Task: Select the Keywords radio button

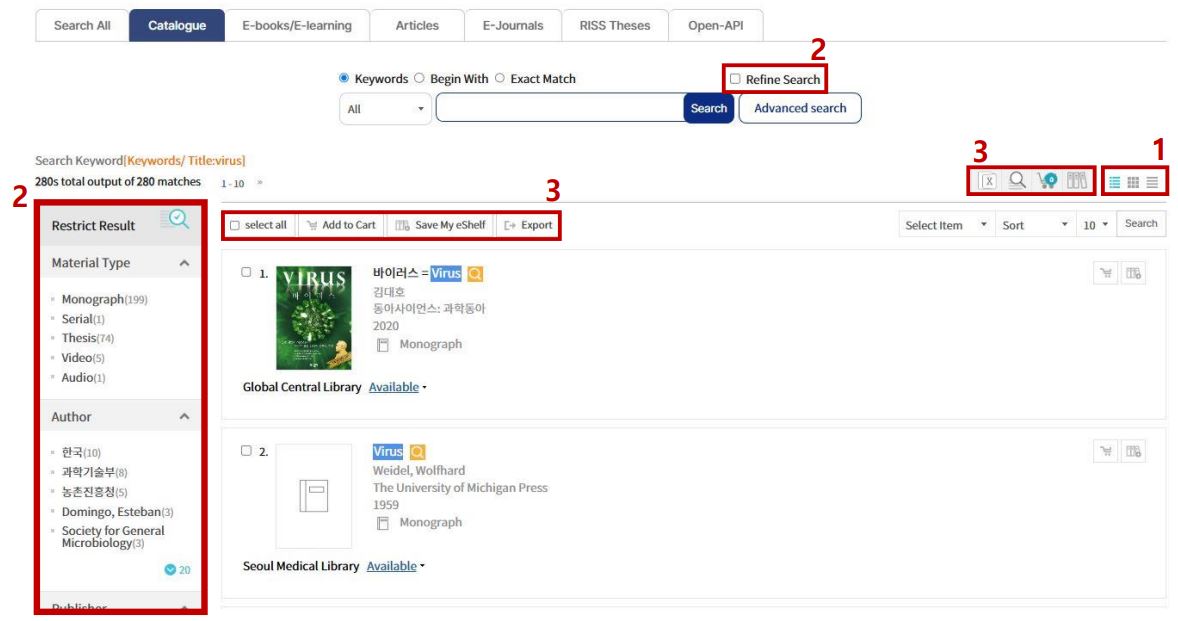Action: tap(344, 78)
